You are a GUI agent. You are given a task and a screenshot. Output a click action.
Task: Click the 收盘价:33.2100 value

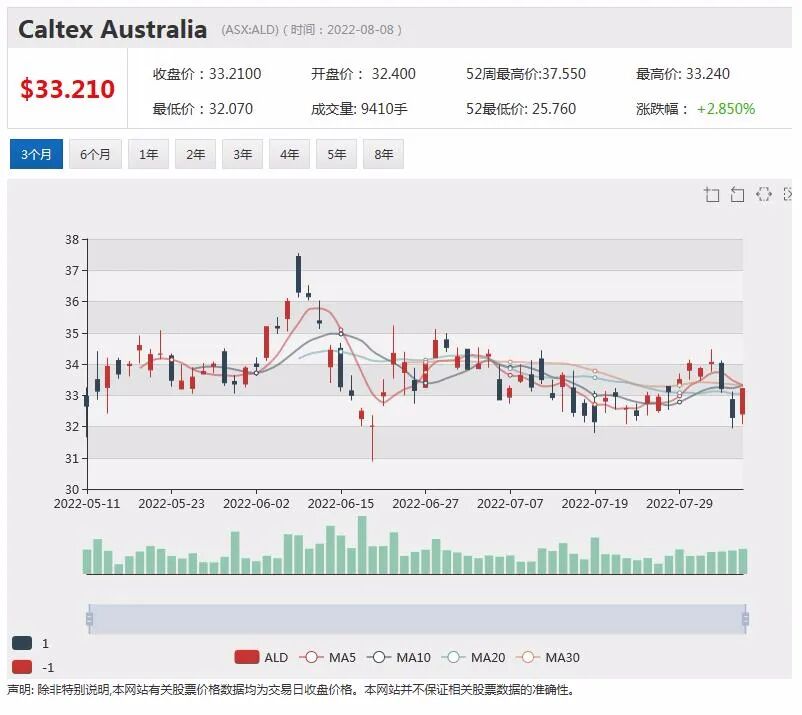(x=207, y=74)
